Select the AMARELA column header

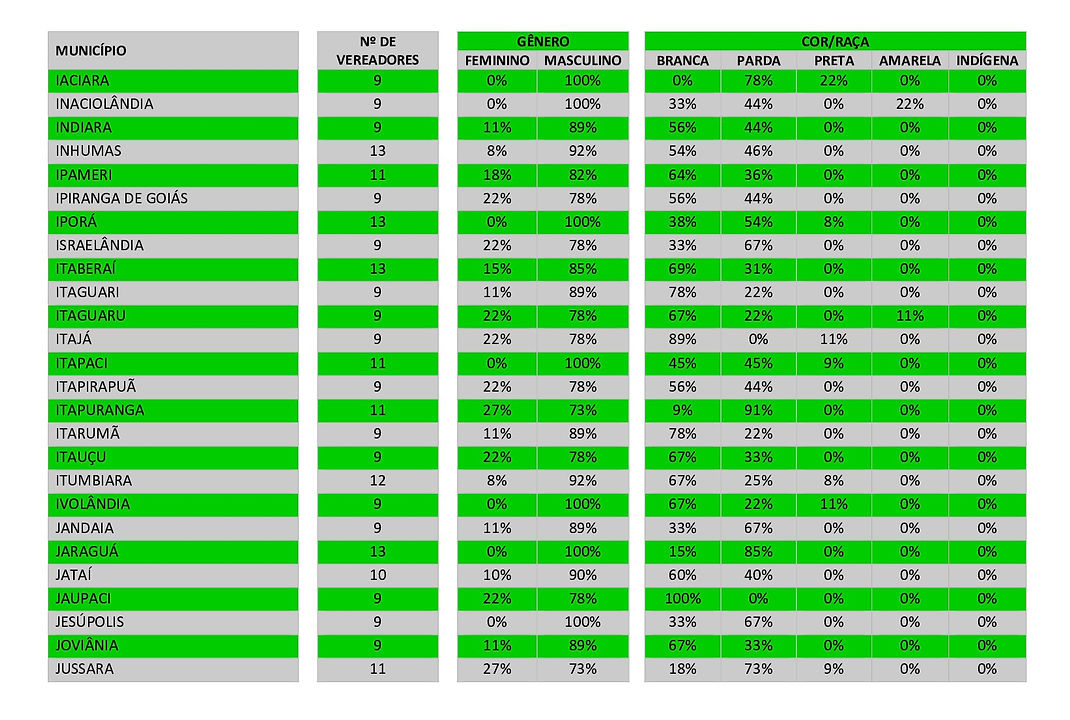tap(910, 60)
